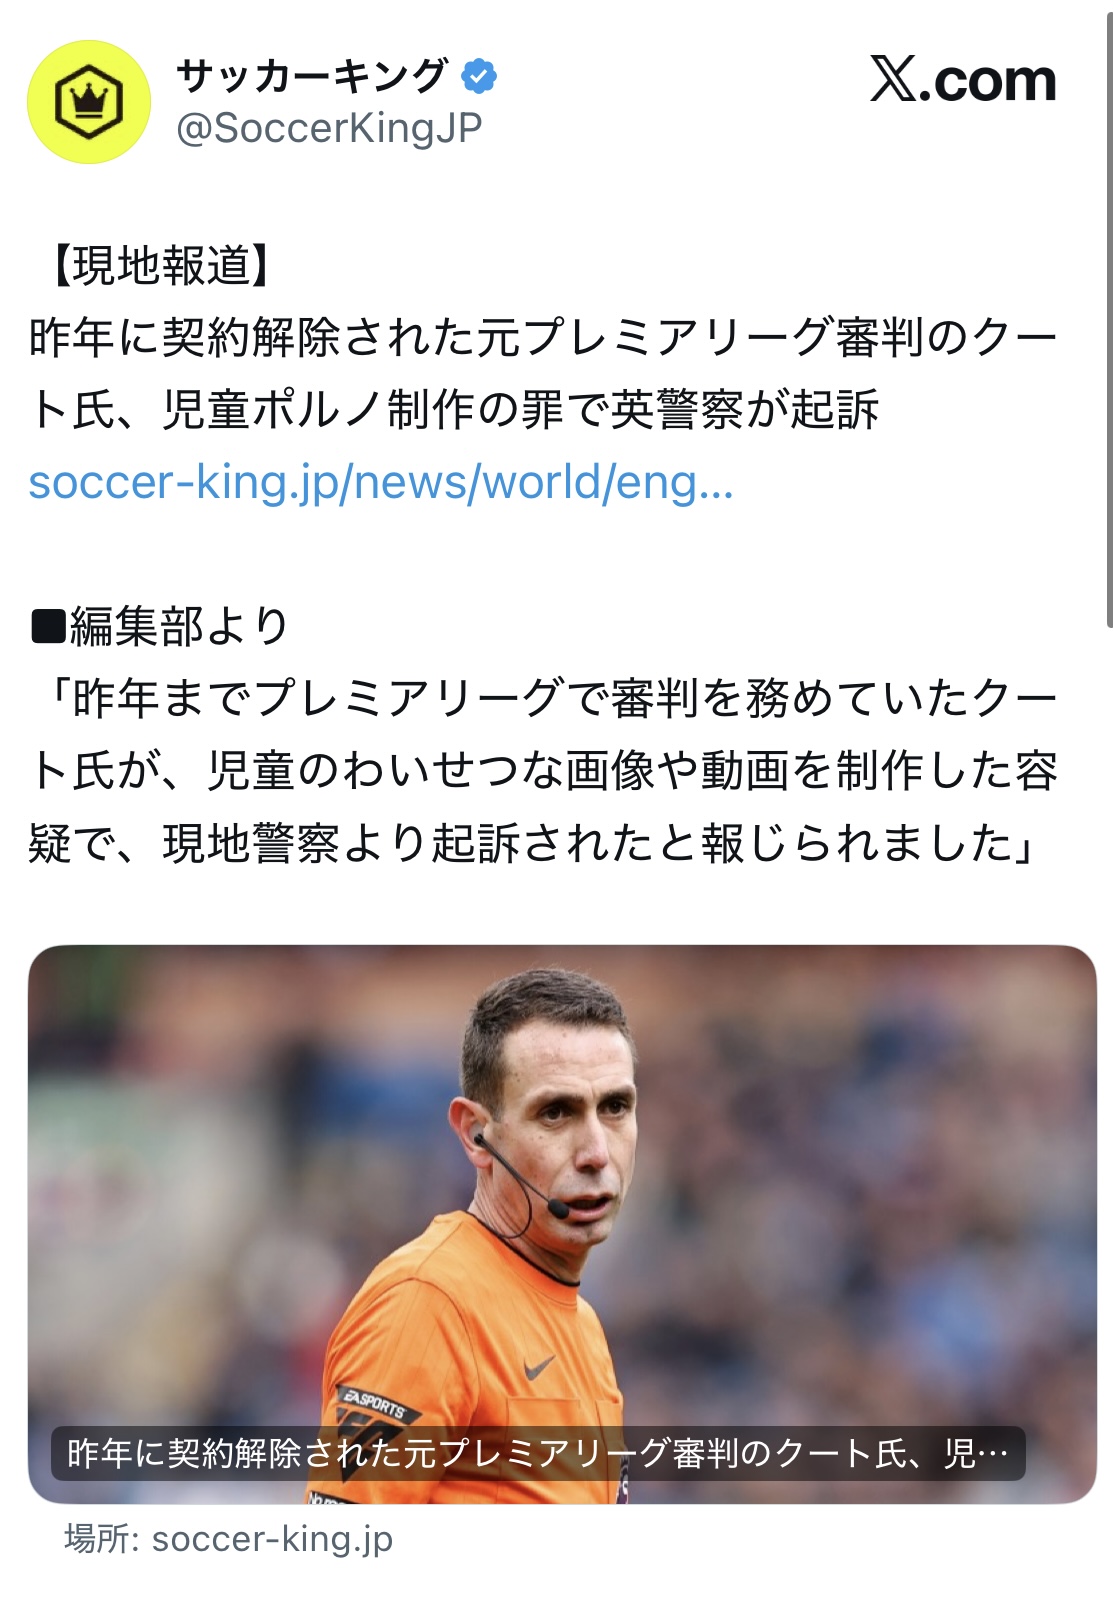Click the caption overlay on preview card
The width and height of the screenshot is (1113, 1609).
coord(538,1453)
